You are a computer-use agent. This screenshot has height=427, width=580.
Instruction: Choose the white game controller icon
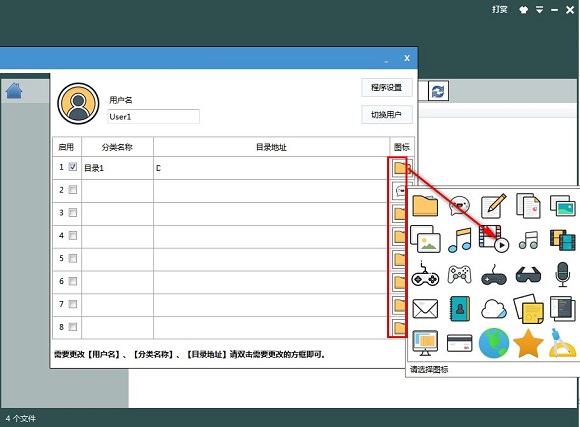[459, 274]
